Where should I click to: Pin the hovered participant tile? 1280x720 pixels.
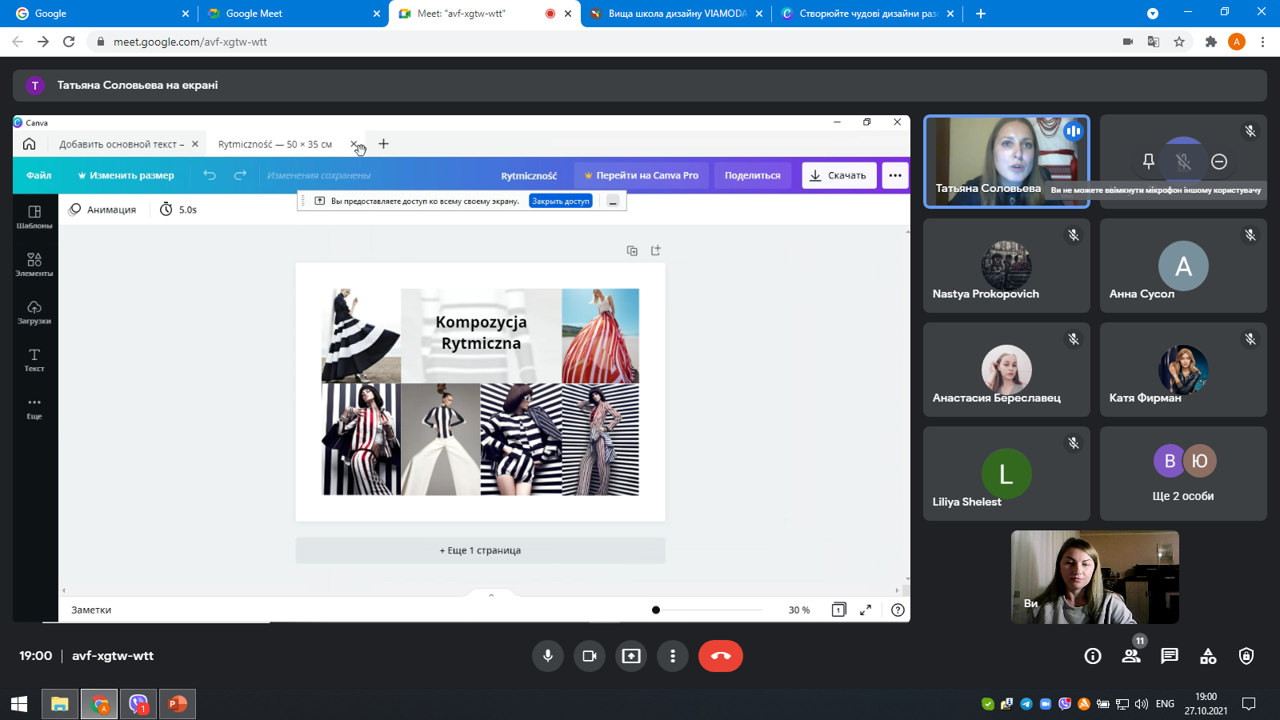click(1148, 161)
